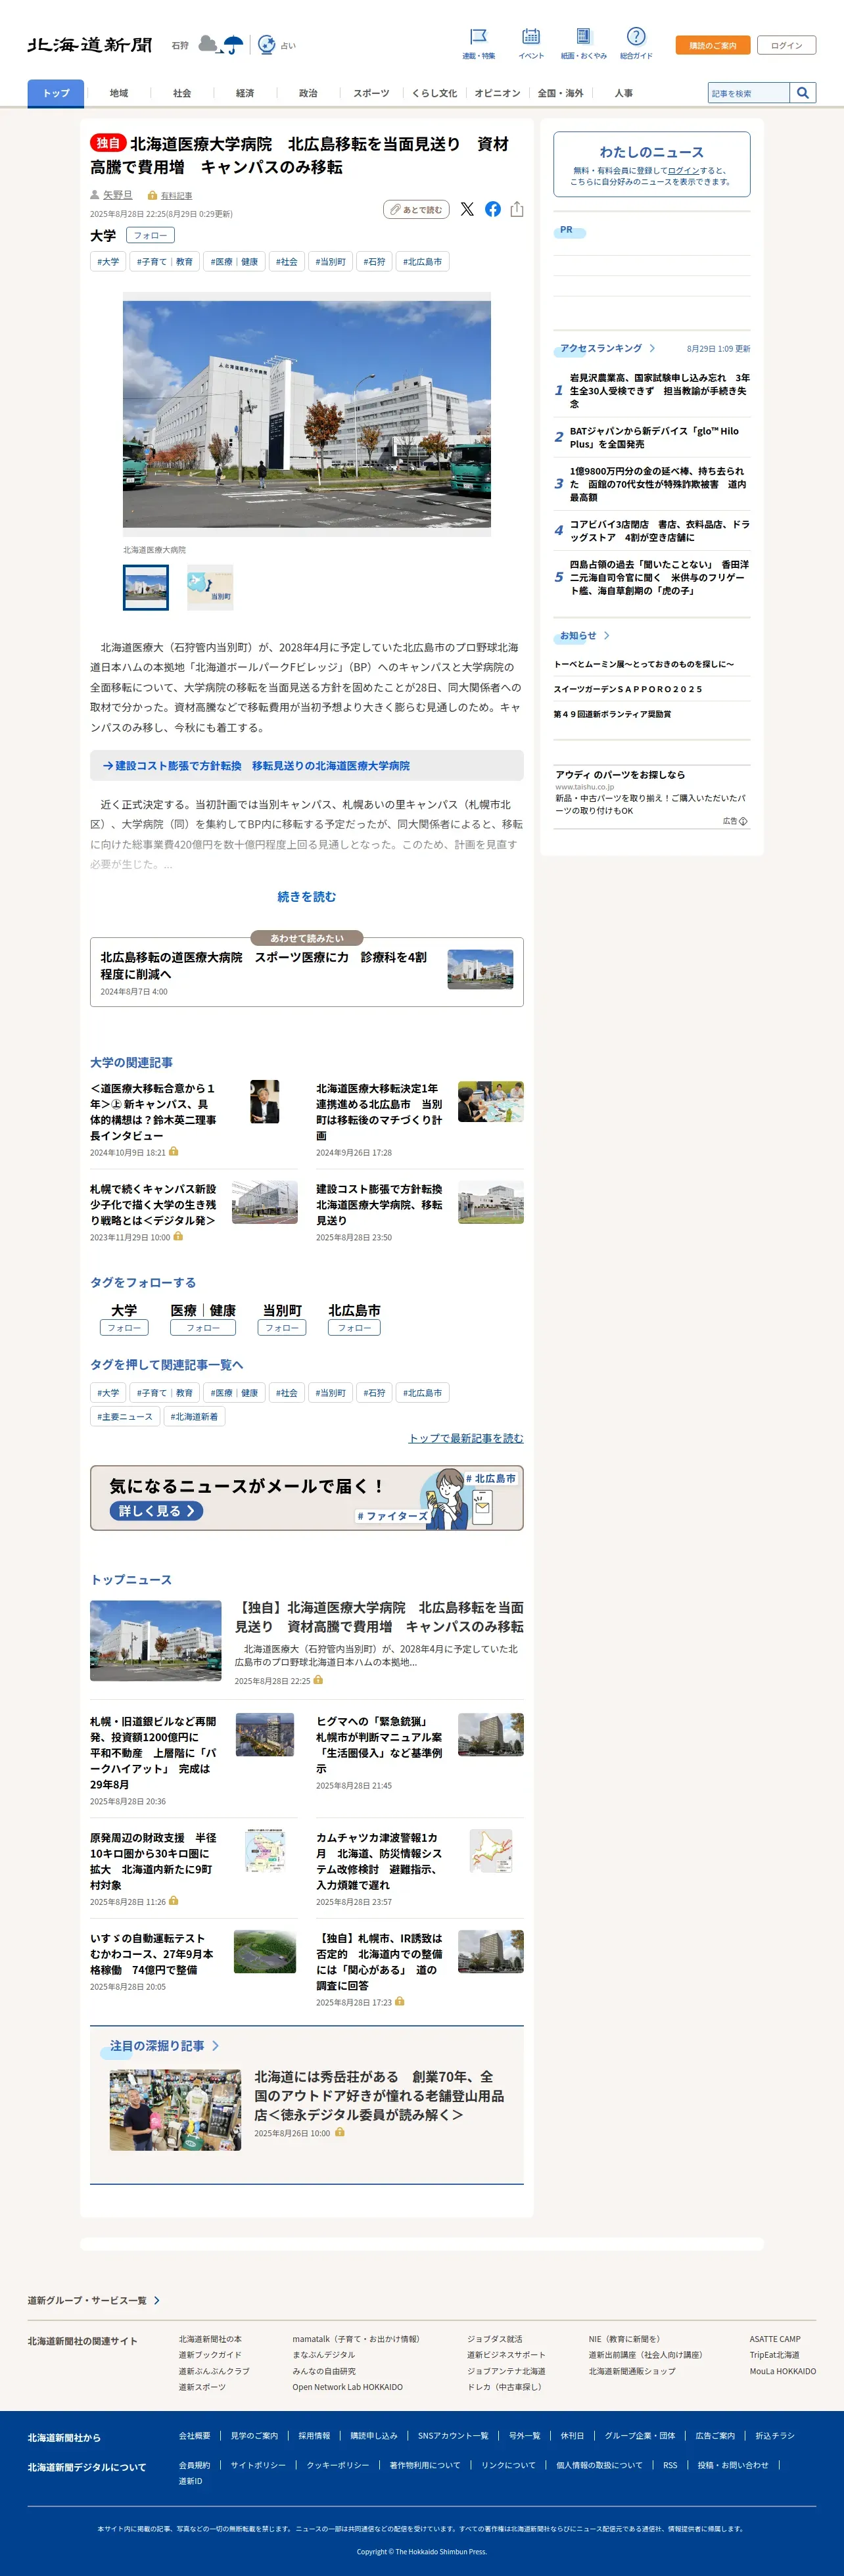Select the 当別町 map thumbnail

[210, 587]
